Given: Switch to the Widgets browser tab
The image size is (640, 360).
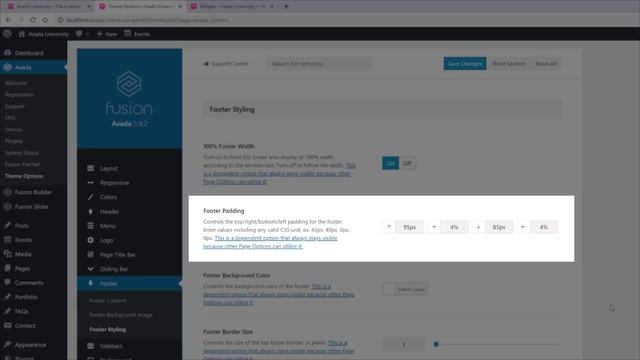Looking at the screenshot, I should click(233, 6).
